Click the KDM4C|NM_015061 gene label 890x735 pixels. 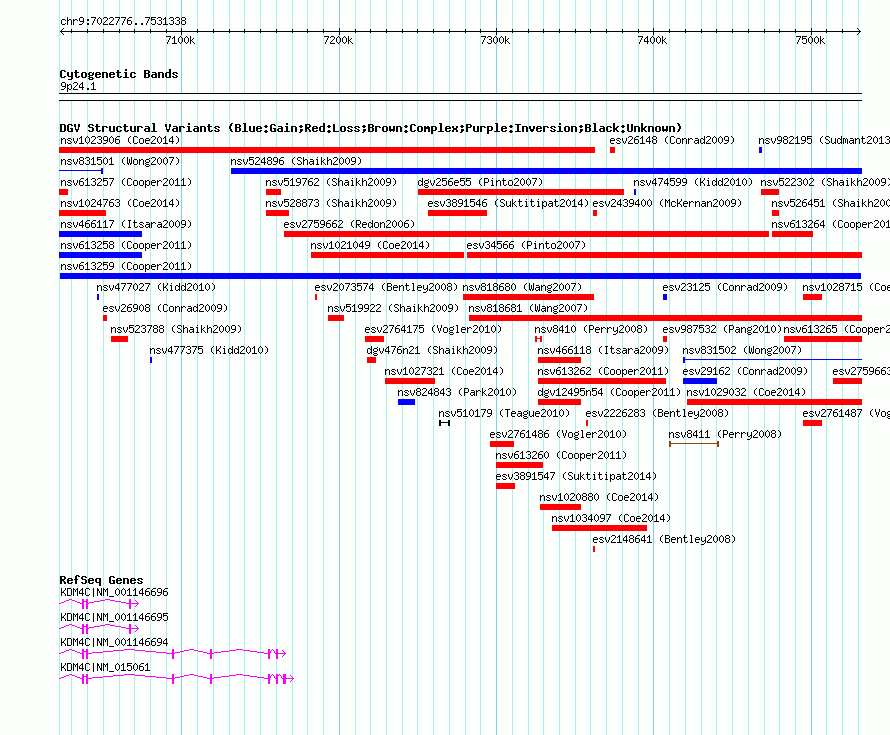(105, 667)
